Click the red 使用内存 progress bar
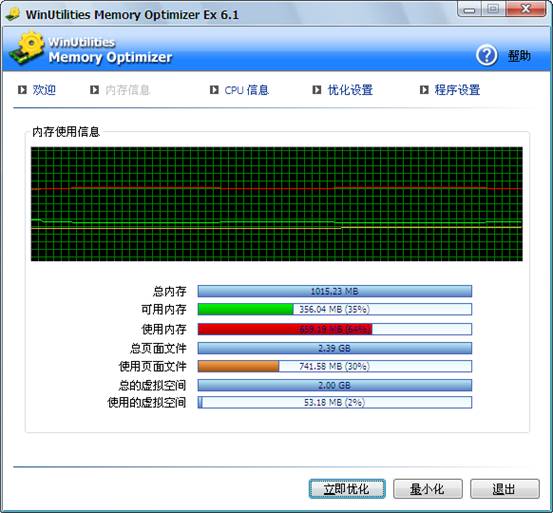 pos(335,329)
